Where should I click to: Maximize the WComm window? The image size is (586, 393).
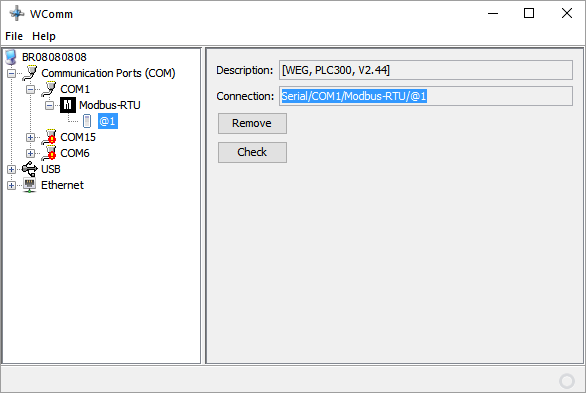pos(529,14)
